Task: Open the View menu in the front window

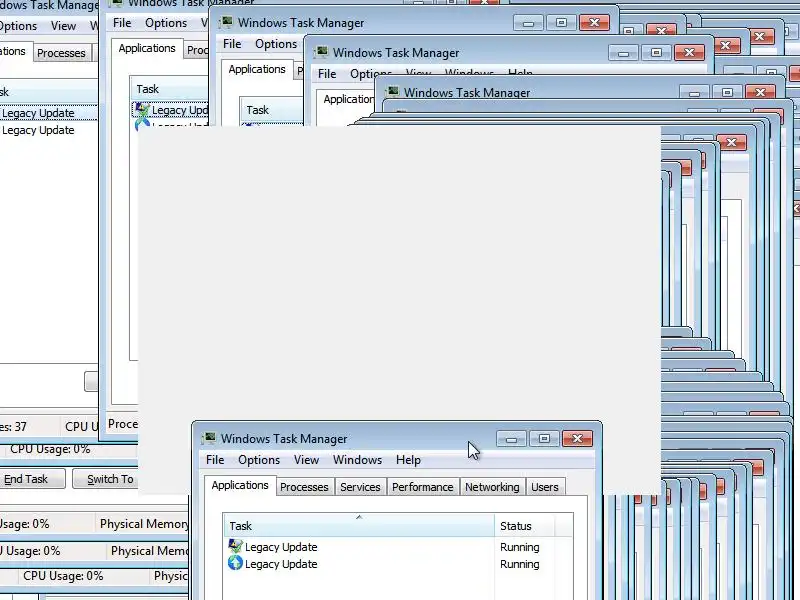Action: [x=306, y=460]
